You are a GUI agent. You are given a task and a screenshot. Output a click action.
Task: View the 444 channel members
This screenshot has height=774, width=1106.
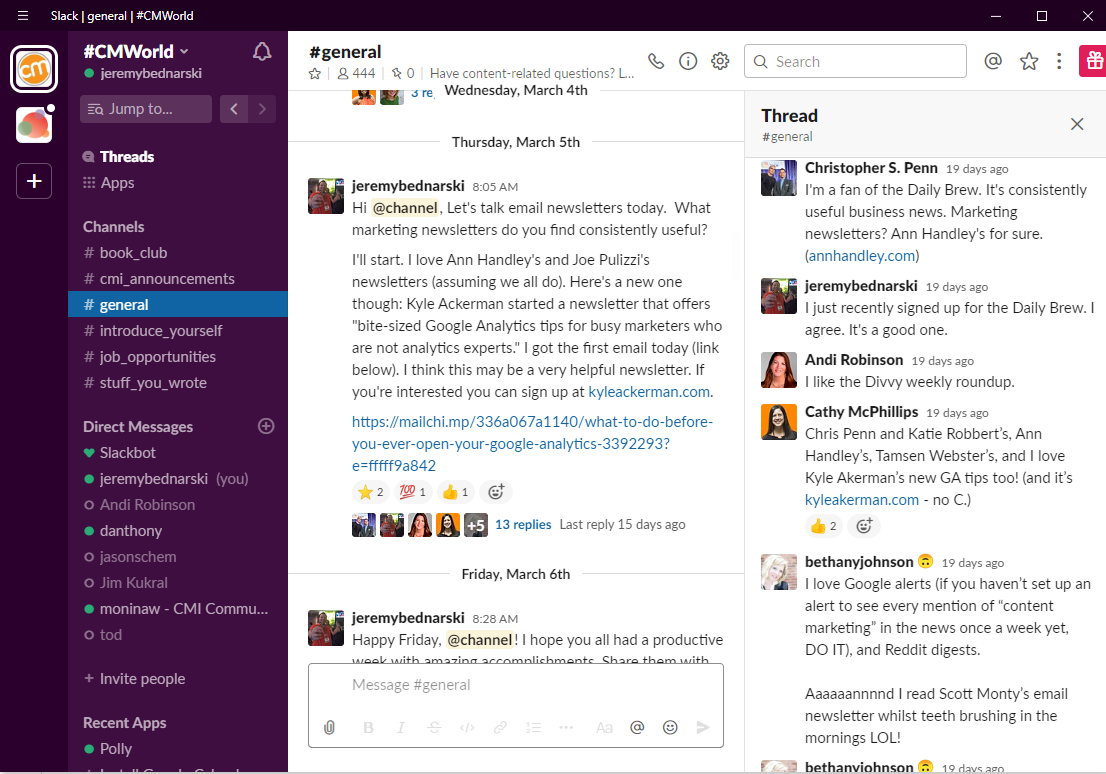pos(356,73)
